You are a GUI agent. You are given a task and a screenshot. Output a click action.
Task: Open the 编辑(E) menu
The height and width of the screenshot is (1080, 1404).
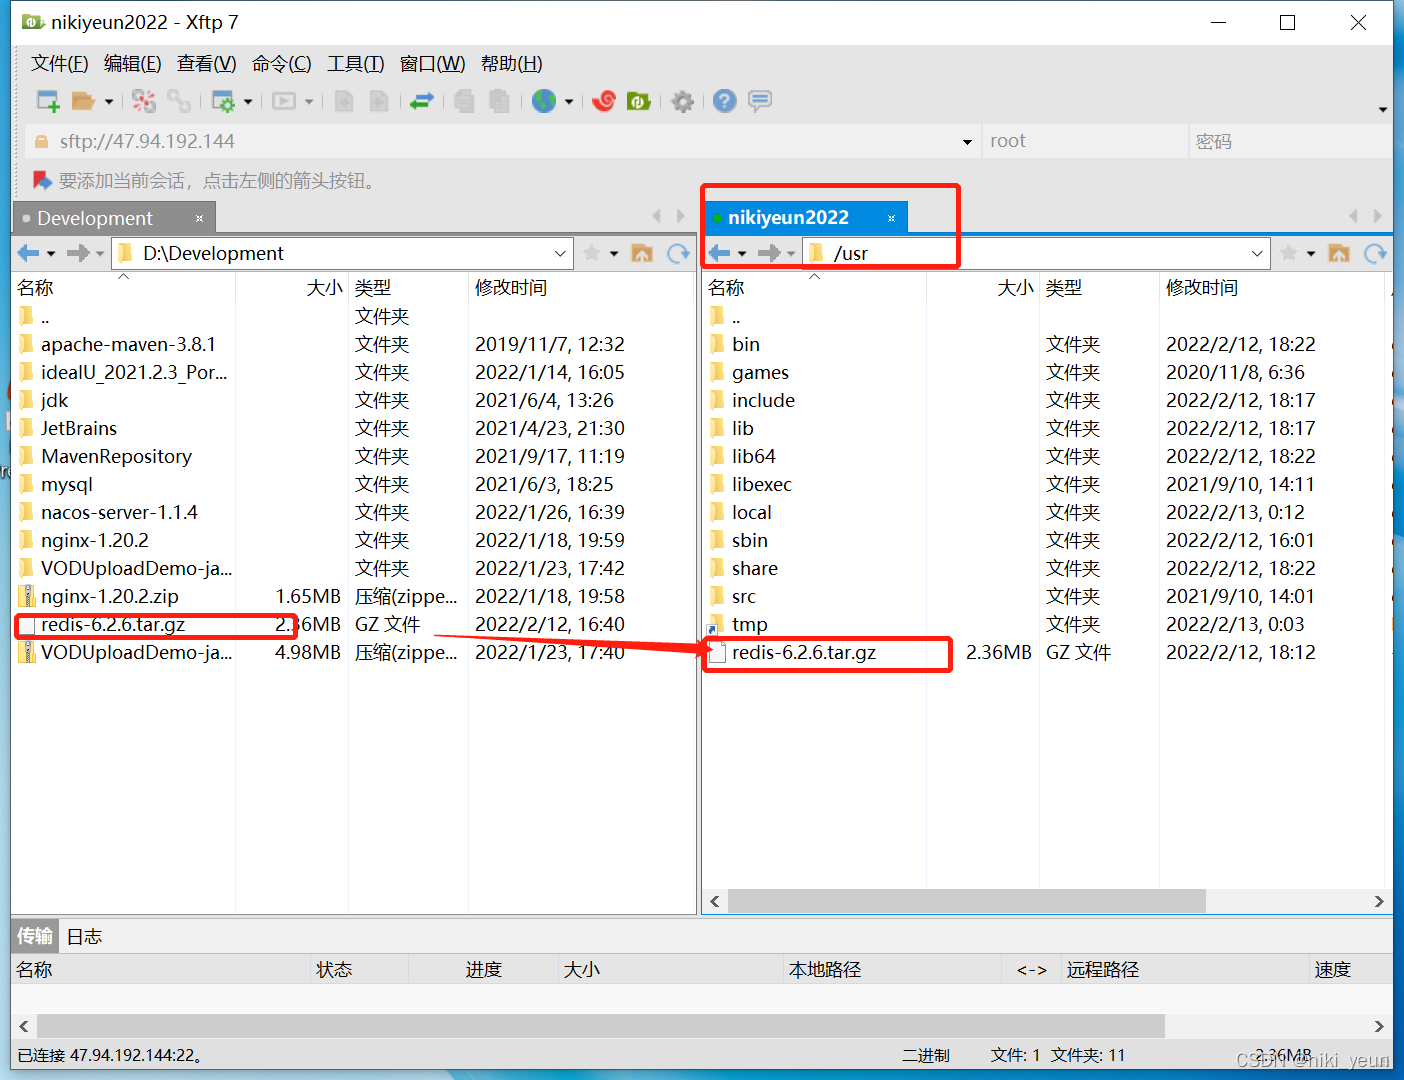pyautogui.click(x=133, y=64)
